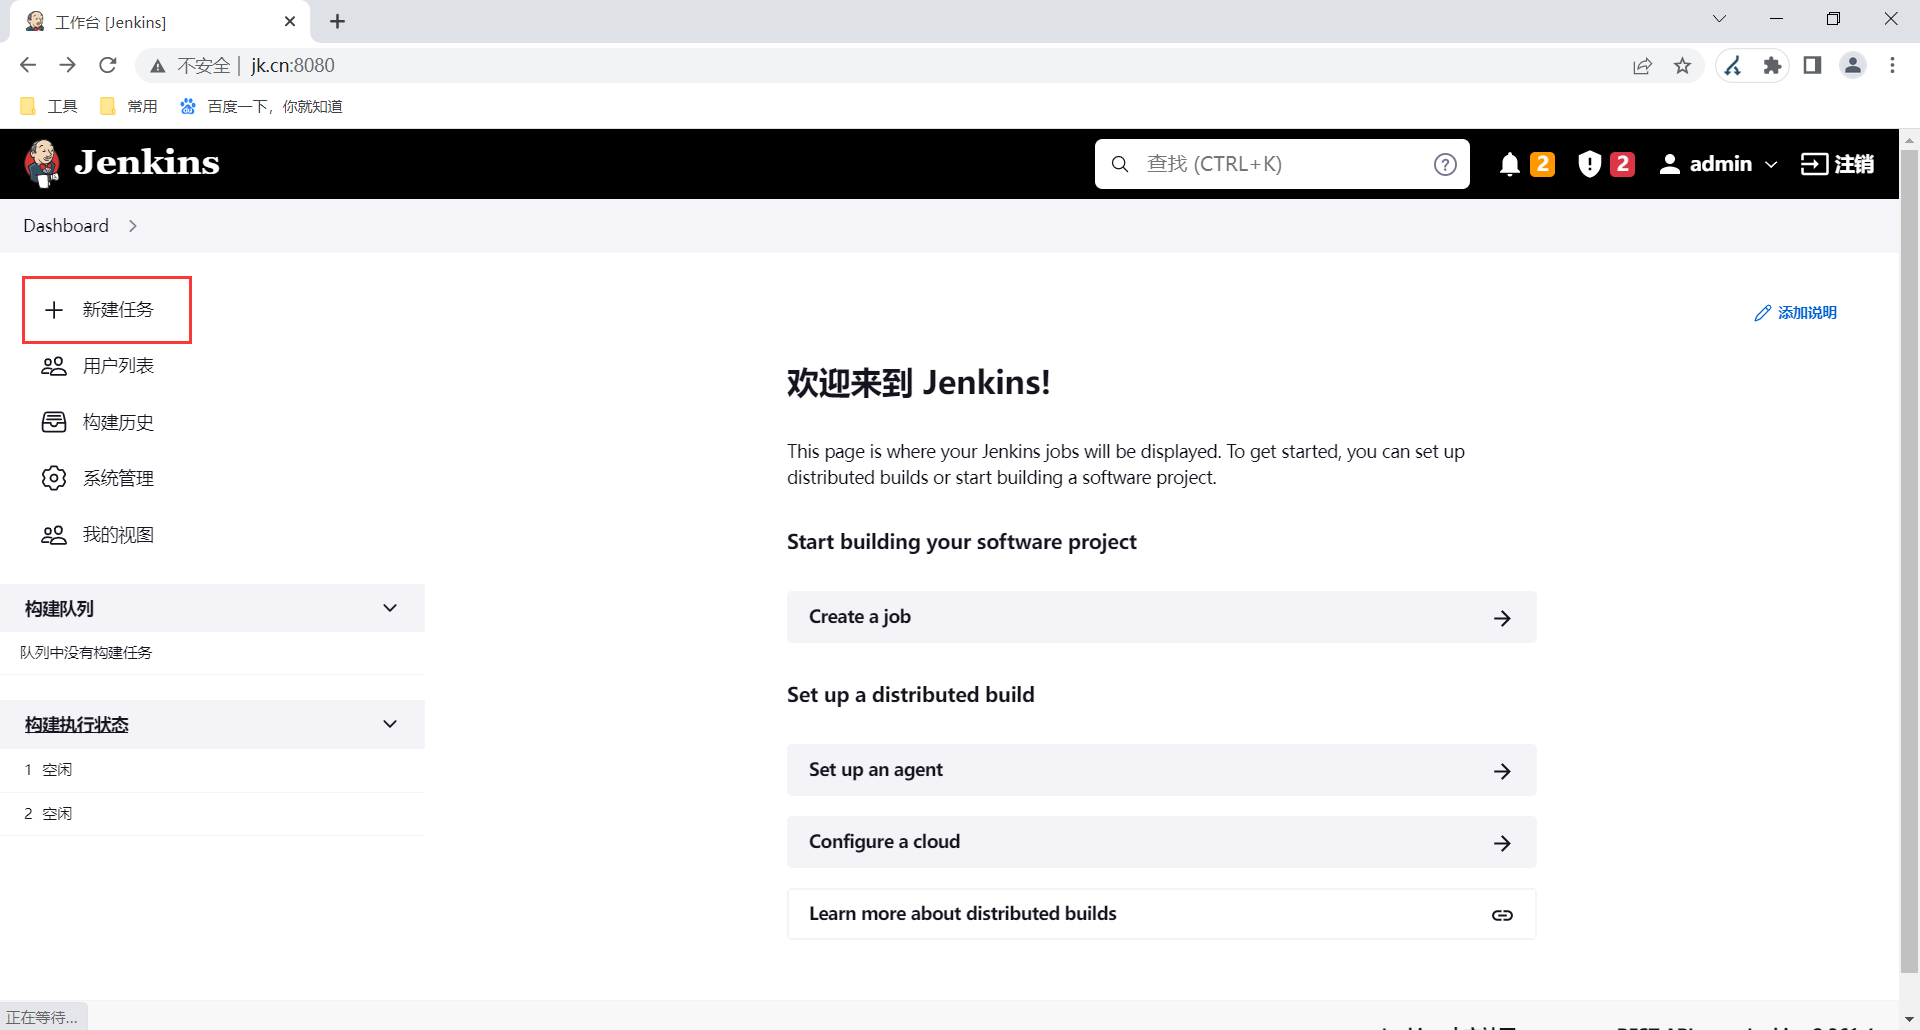Viewport: 1920px width, 1030px height.
Task: Click the link icon on Learn more
Action: pyautogui.click(x=1502, y=915)
